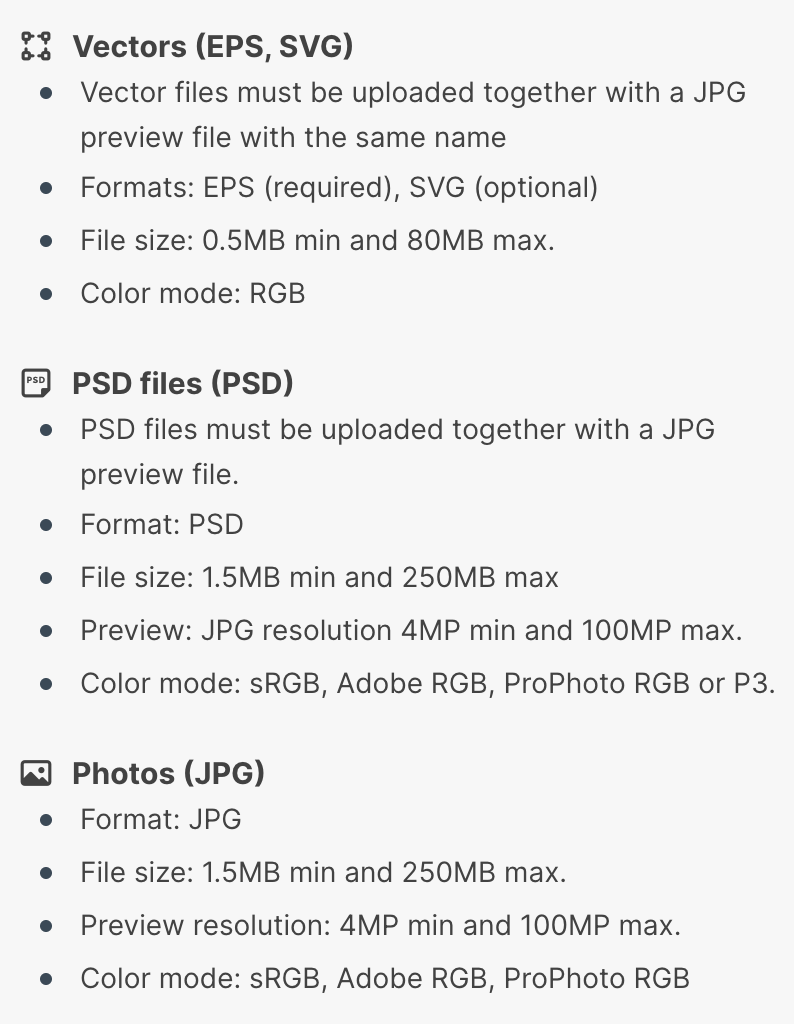Click the PSD file size line
The width and height of the screenshot is (794, 1024).
tap(319, 578)
